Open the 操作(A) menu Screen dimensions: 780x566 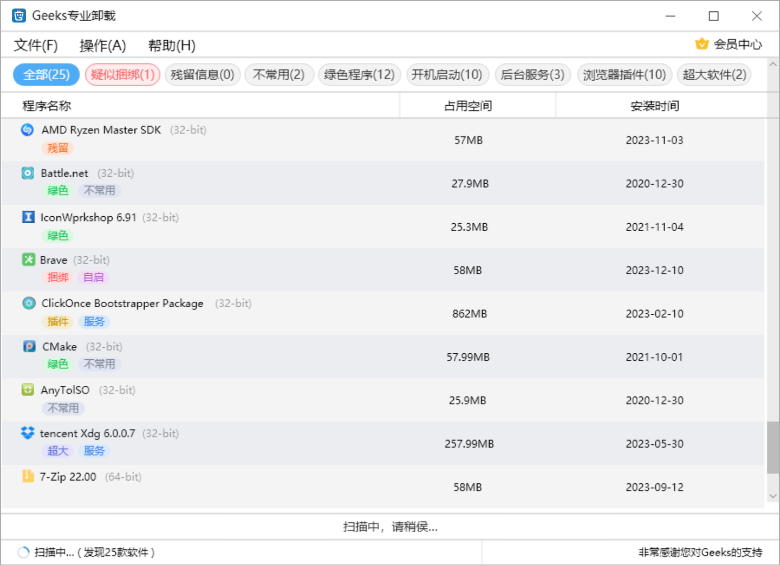coord(103,45)
